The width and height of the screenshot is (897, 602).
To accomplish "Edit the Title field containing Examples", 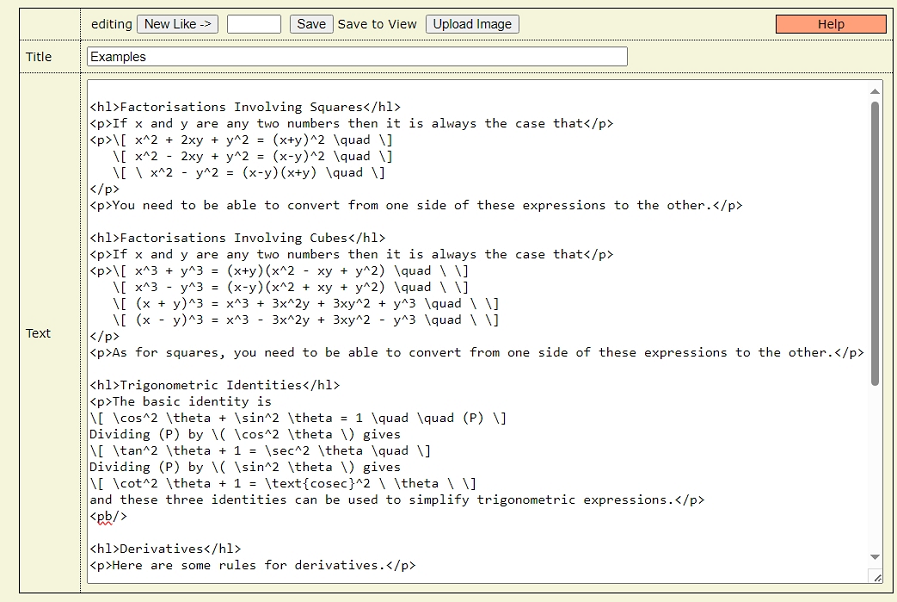I will tap(357, 57).
